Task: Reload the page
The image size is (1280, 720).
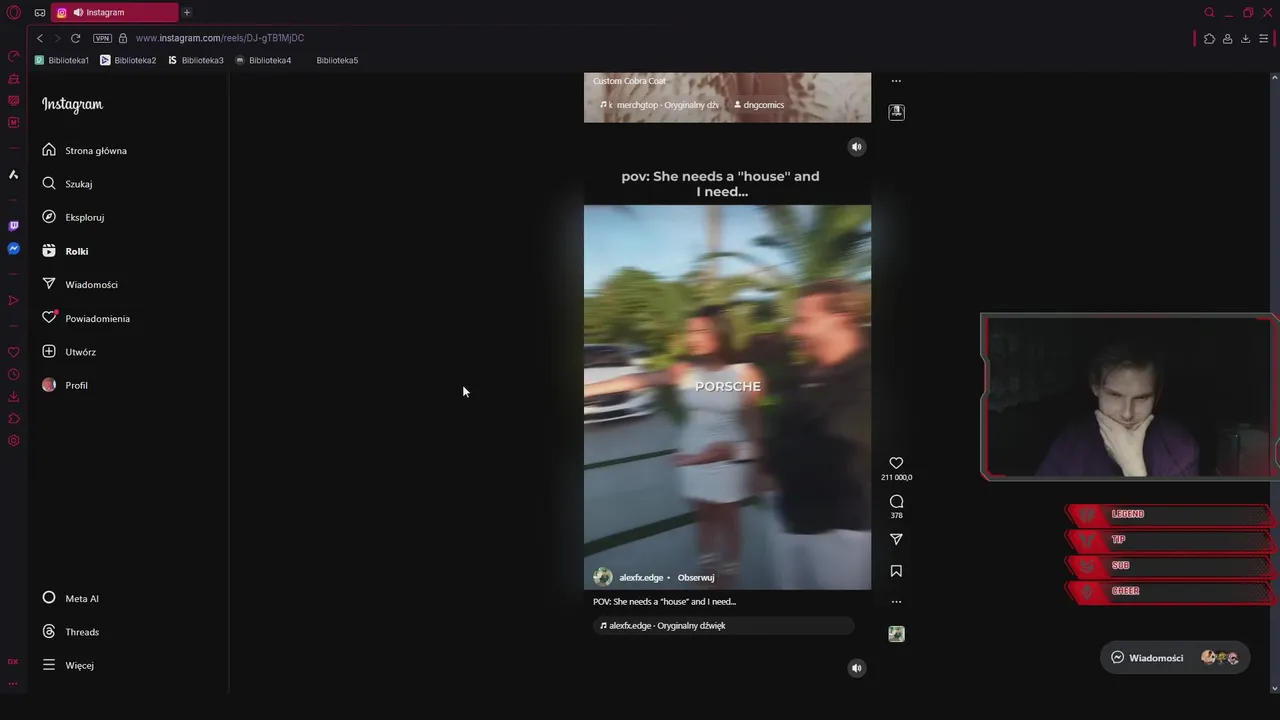Action: (x=75, y=38)
